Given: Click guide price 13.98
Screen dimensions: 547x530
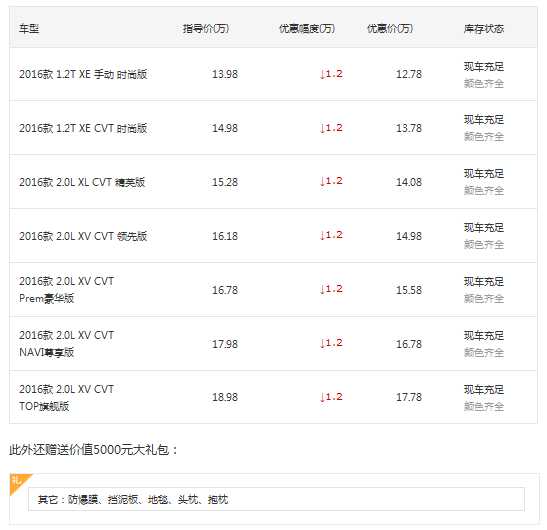Looking at the screenshot, I should 225,74.
